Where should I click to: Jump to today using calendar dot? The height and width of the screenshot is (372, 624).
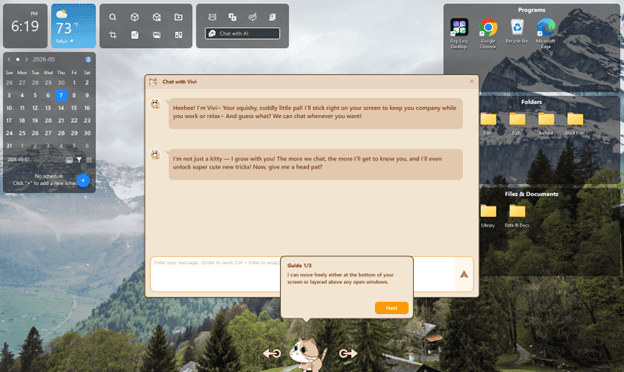(x=18, y=59)
